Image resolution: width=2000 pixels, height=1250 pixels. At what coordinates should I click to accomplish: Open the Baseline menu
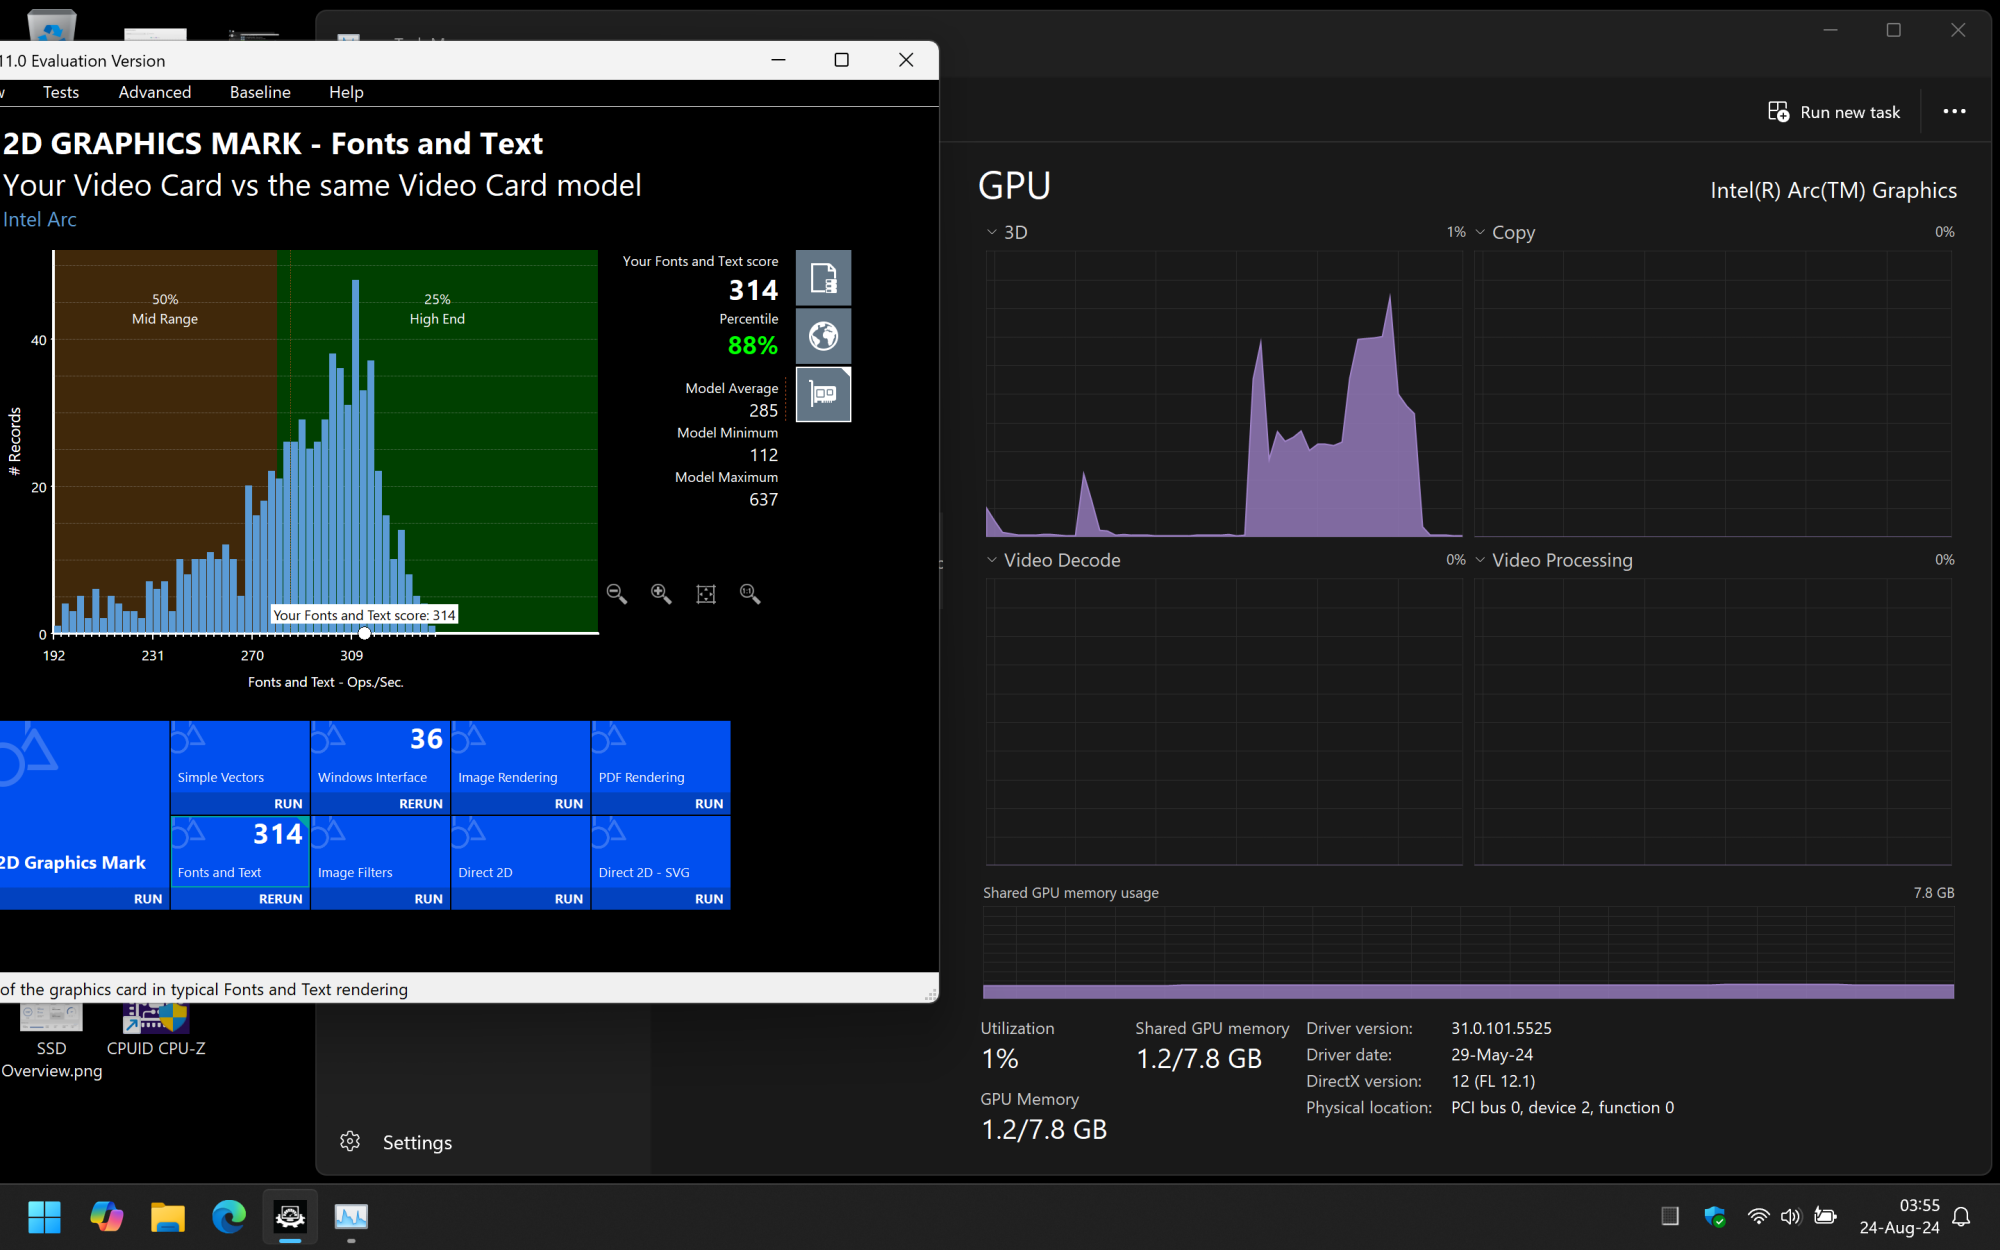click(260, 92)
